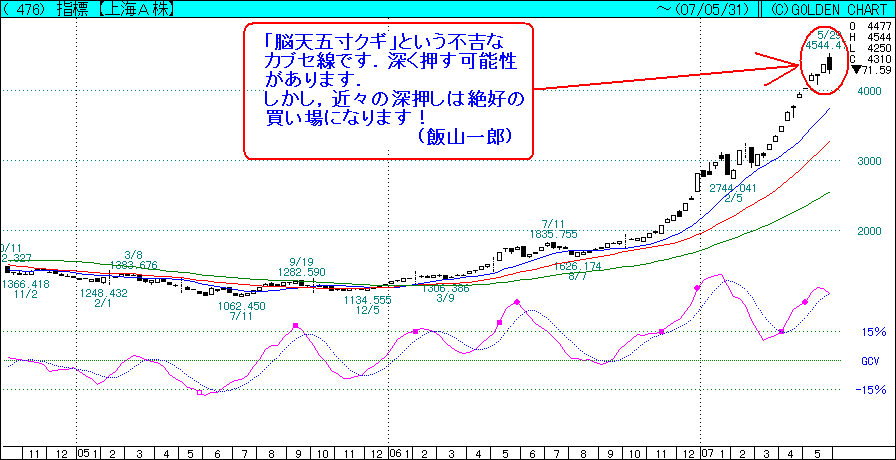Click the 1062.450 low label dated 7/11
Image resolution: width=896 pixels, height=460 pixels.
tap(240, 306)
